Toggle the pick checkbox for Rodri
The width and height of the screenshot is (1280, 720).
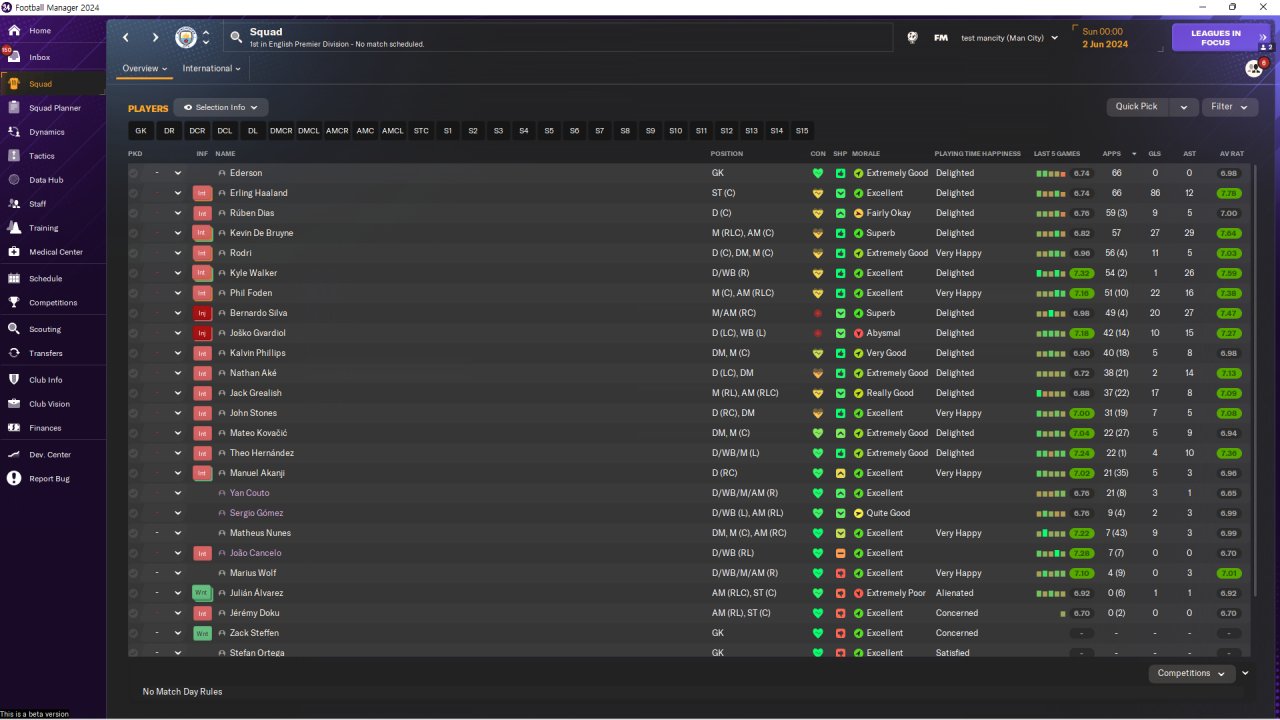tap(134, 253)
